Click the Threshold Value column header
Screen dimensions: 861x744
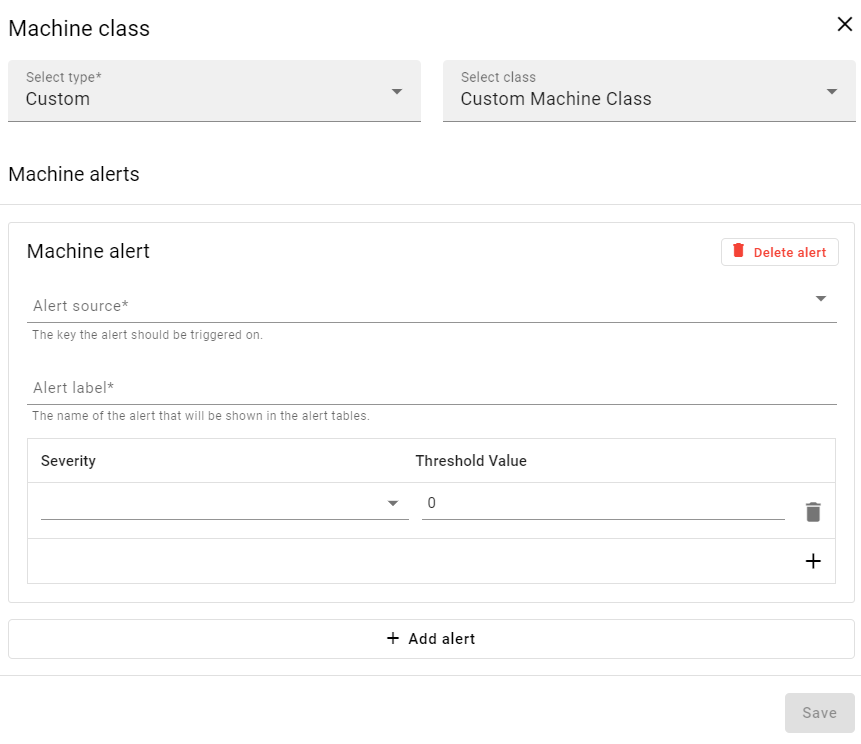point(471,461)
